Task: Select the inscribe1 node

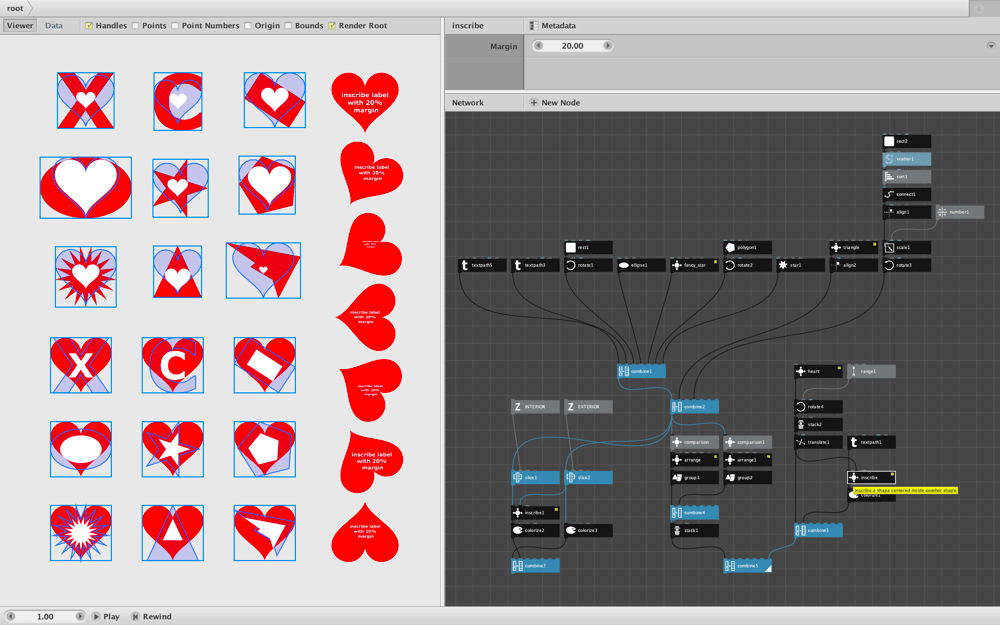Action: coord(535,512)
